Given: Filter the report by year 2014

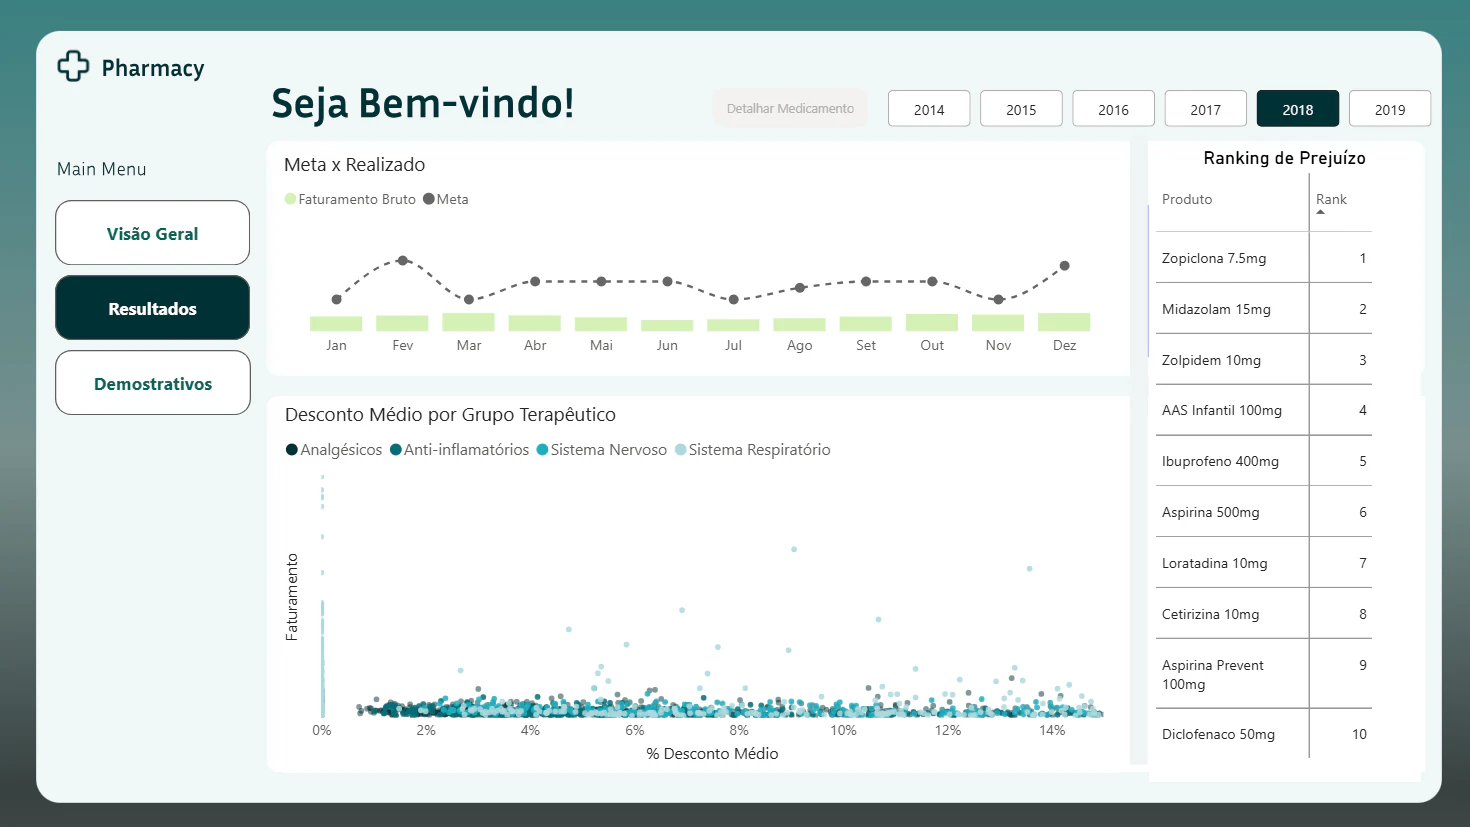Looking at the screenshot, I should tap(929, 109).
